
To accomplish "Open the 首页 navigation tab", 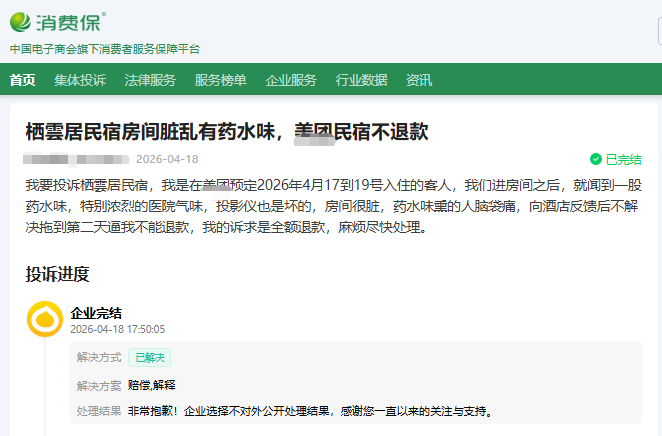I will coord(22,80).
